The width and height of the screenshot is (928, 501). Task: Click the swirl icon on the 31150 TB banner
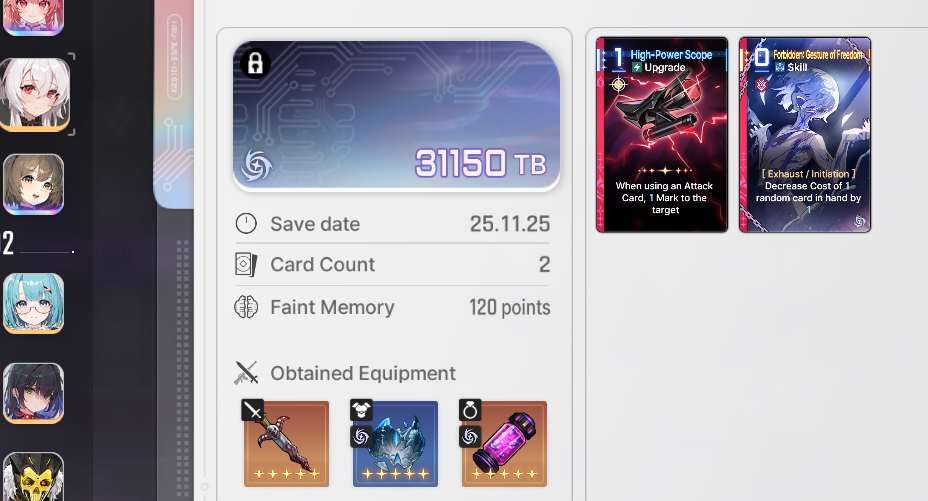(256, 165)
